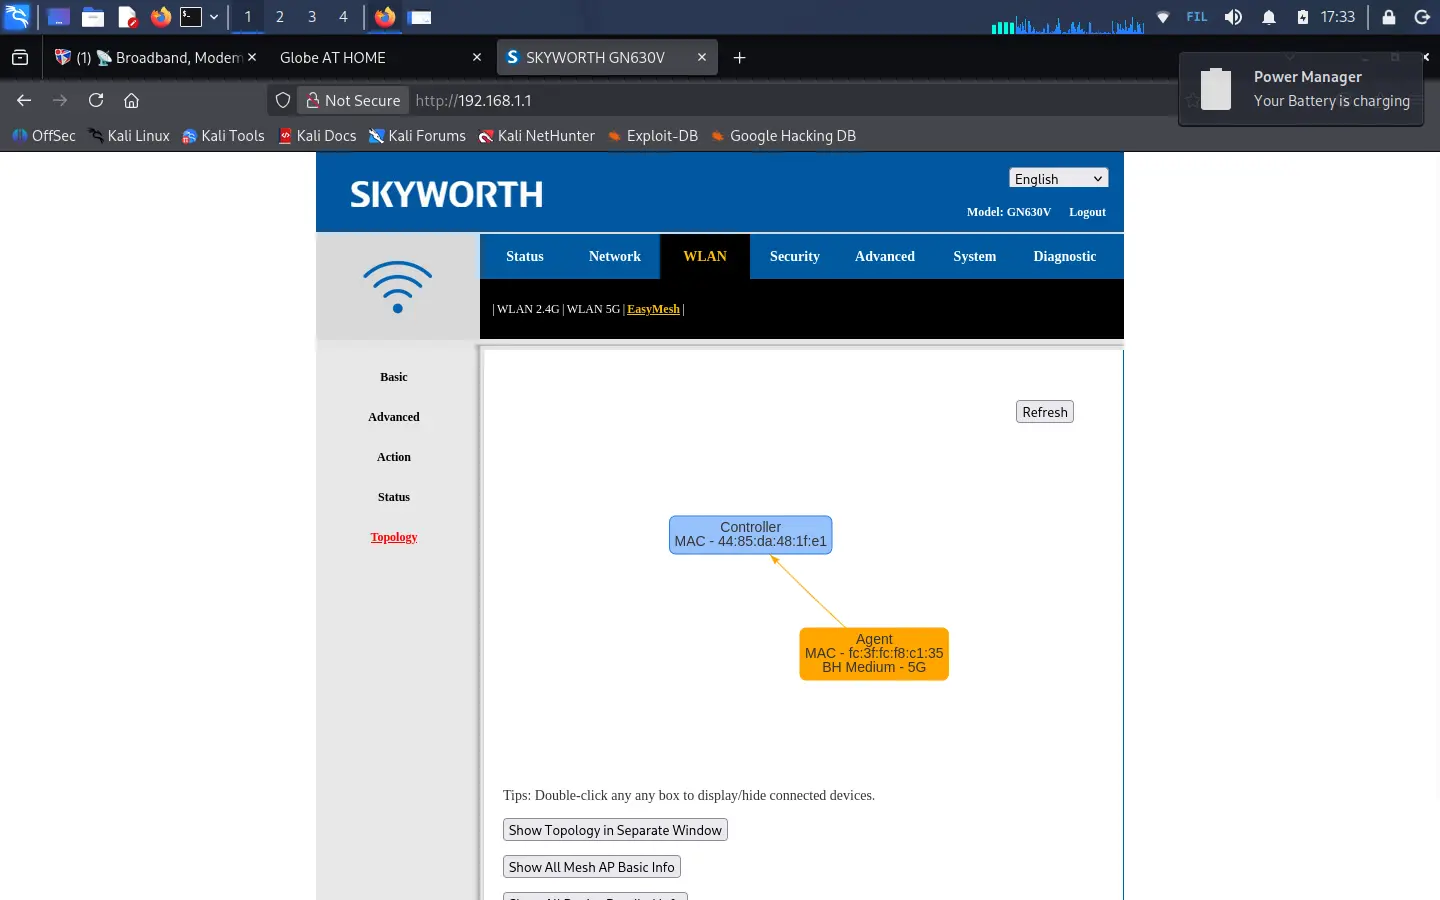Viewport: 1440px width, 900px height.
Task: Select the WLAN 2.4G submenu
Action: point(528,309)
